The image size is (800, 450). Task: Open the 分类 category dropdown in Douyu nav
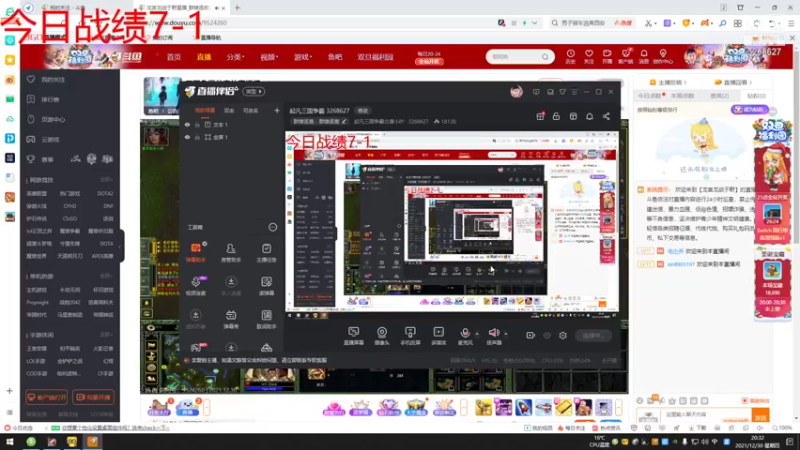(x=235, y=57)
